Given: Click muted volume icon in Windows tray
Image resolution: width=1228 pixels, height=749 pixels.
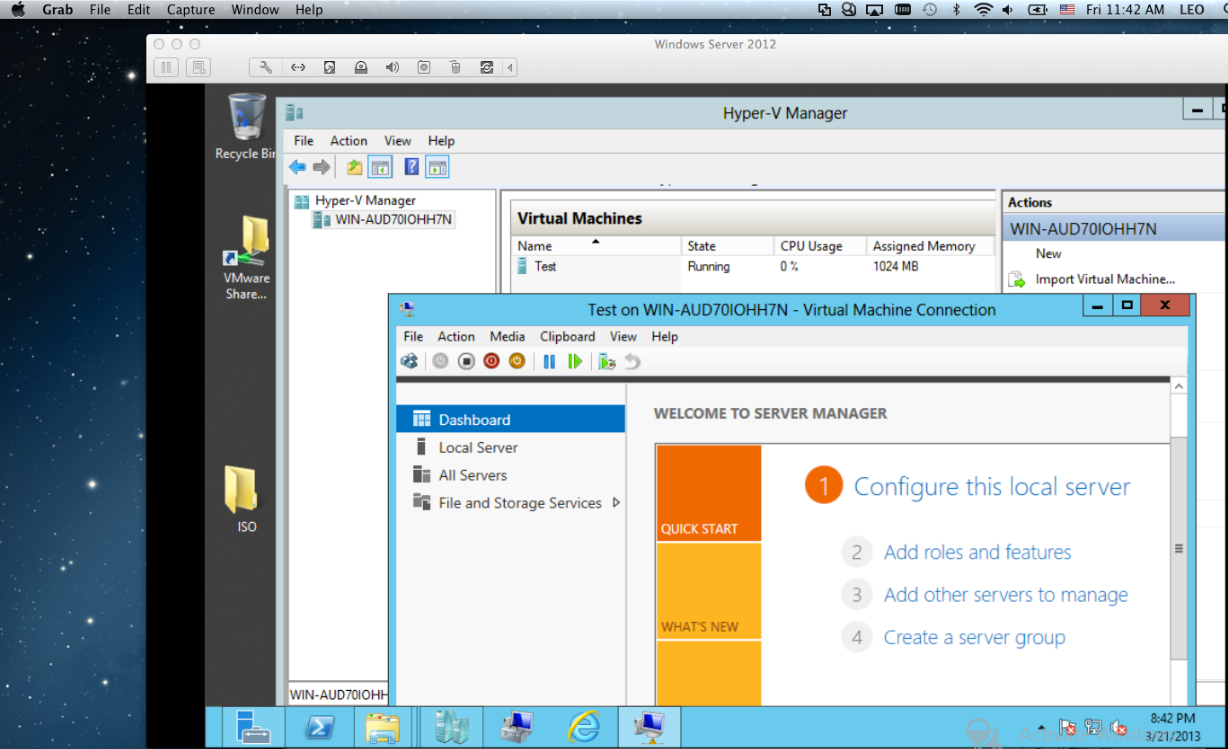Looking at the screenshot, I should 1119,728.
